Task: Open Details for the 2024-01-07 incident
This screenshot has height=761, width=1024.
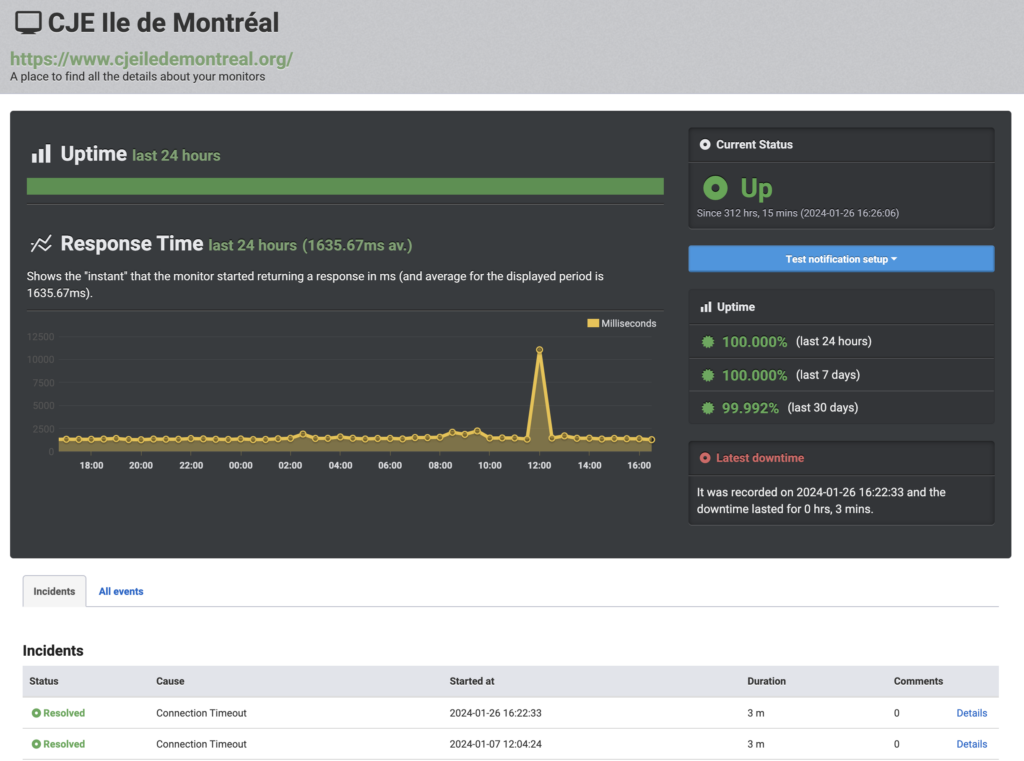Action: coord(971,745)
